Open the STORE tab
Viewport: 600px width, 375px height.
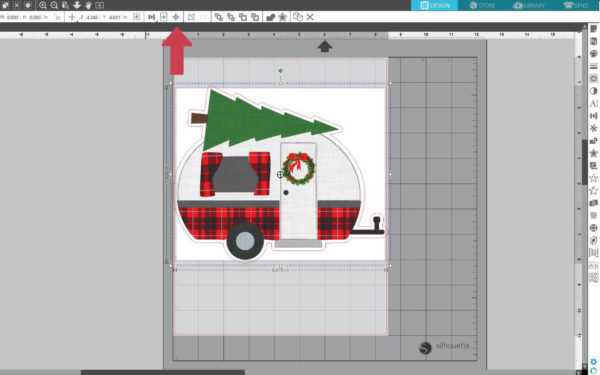(x=482, y=5)
